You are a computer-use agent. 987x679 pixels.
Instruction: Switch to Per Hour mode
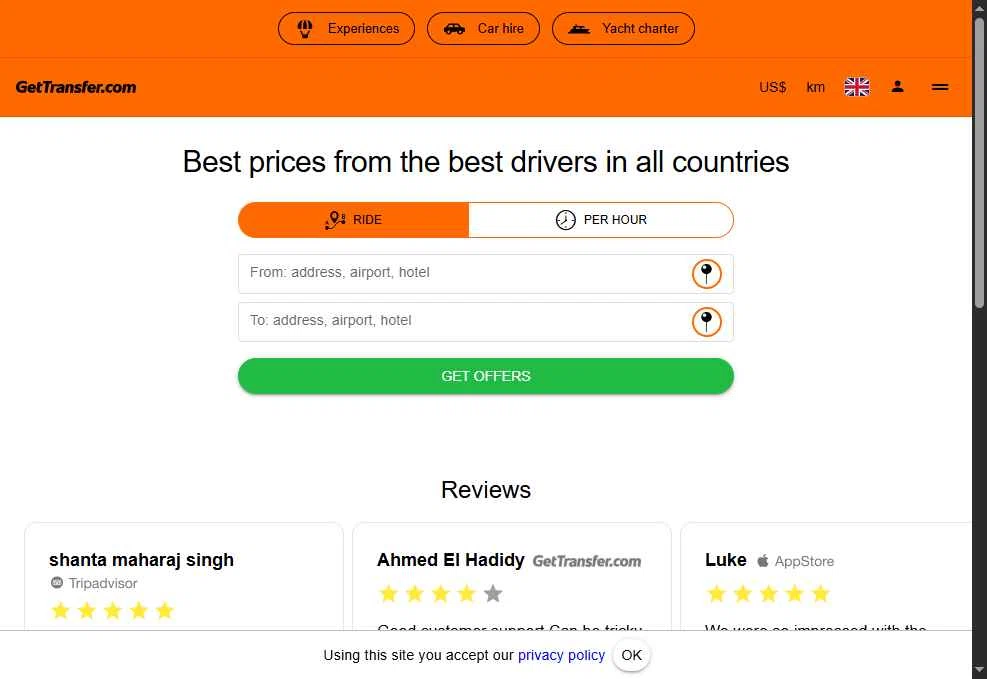pos(601,220)
